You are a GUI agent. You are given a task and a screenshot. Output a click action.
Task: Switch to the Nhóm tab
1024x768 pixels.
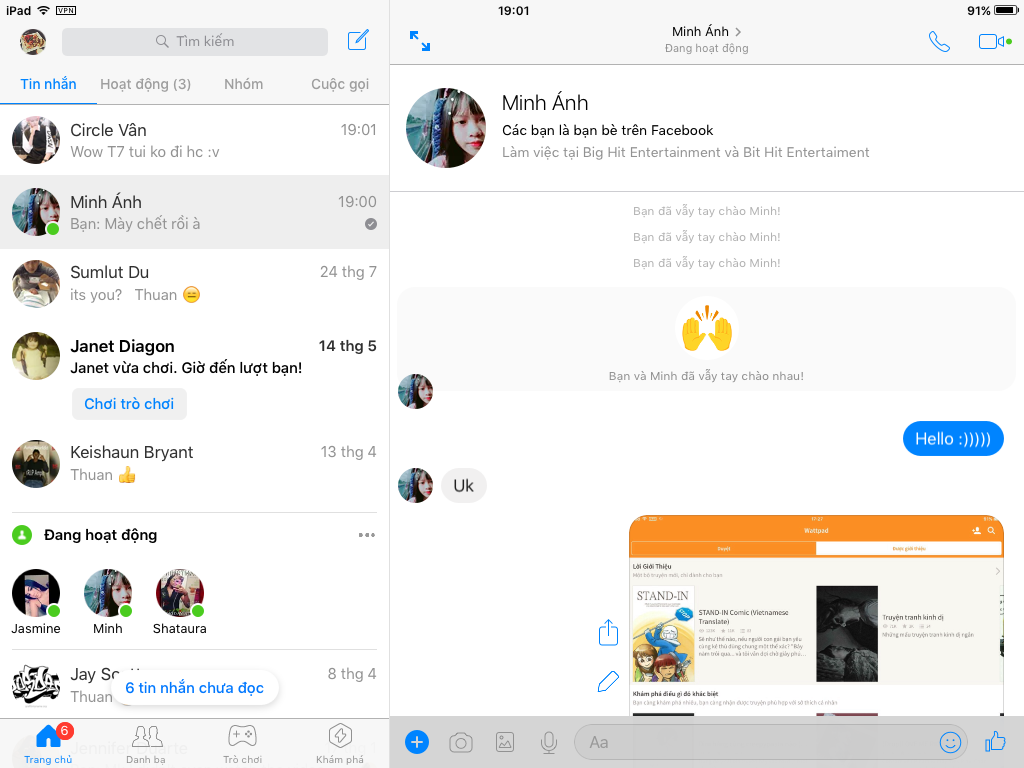(x=244, y=84)
